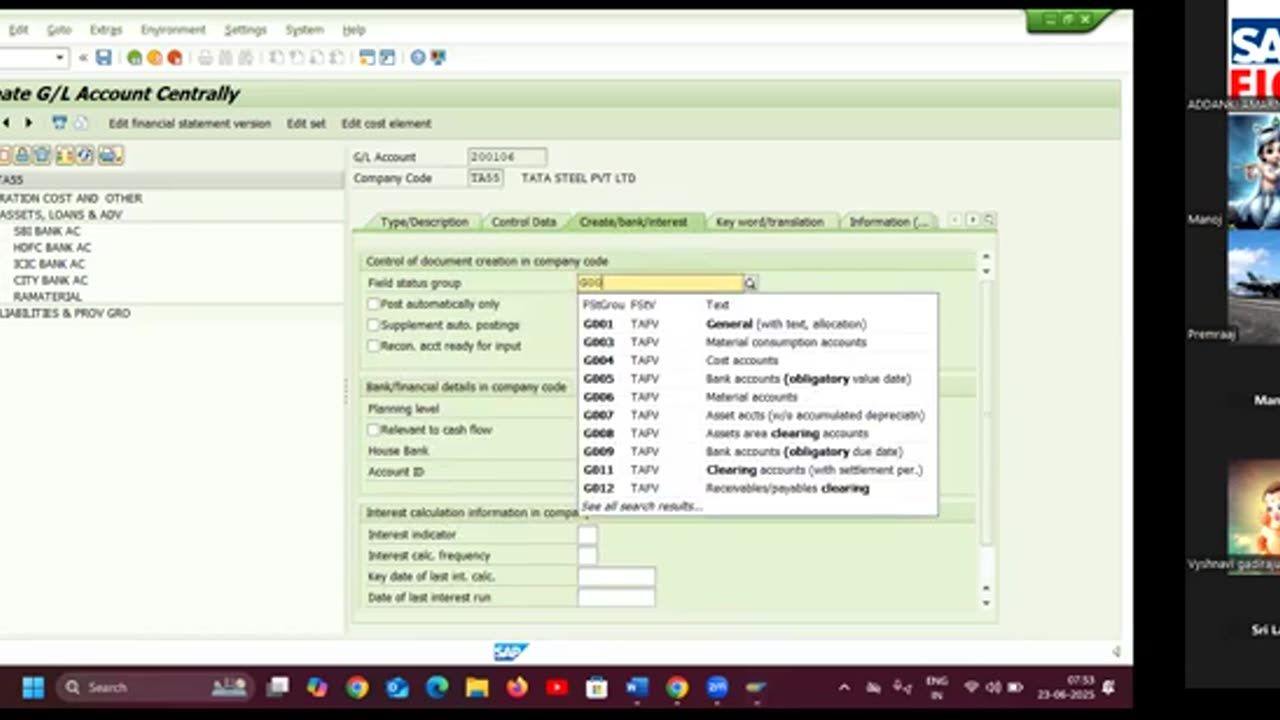Open the Windows Start menu
The image size is (1280, 720).
[33, 687]
